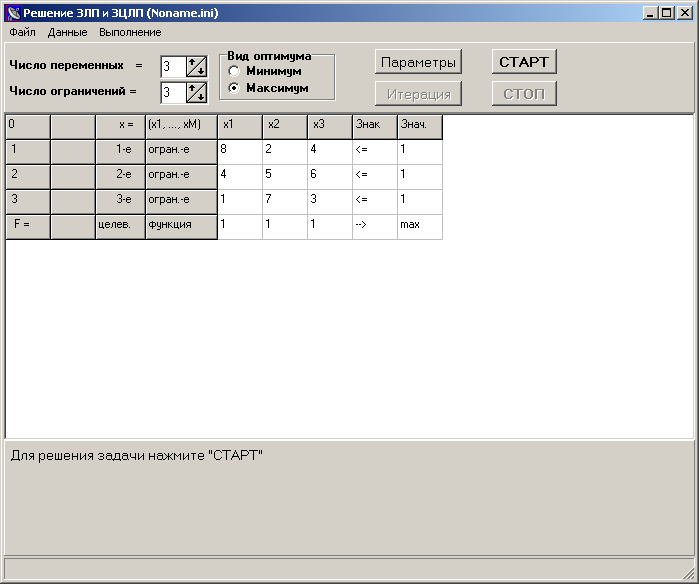Click the value cell of 1st constraint

(420, 152)
